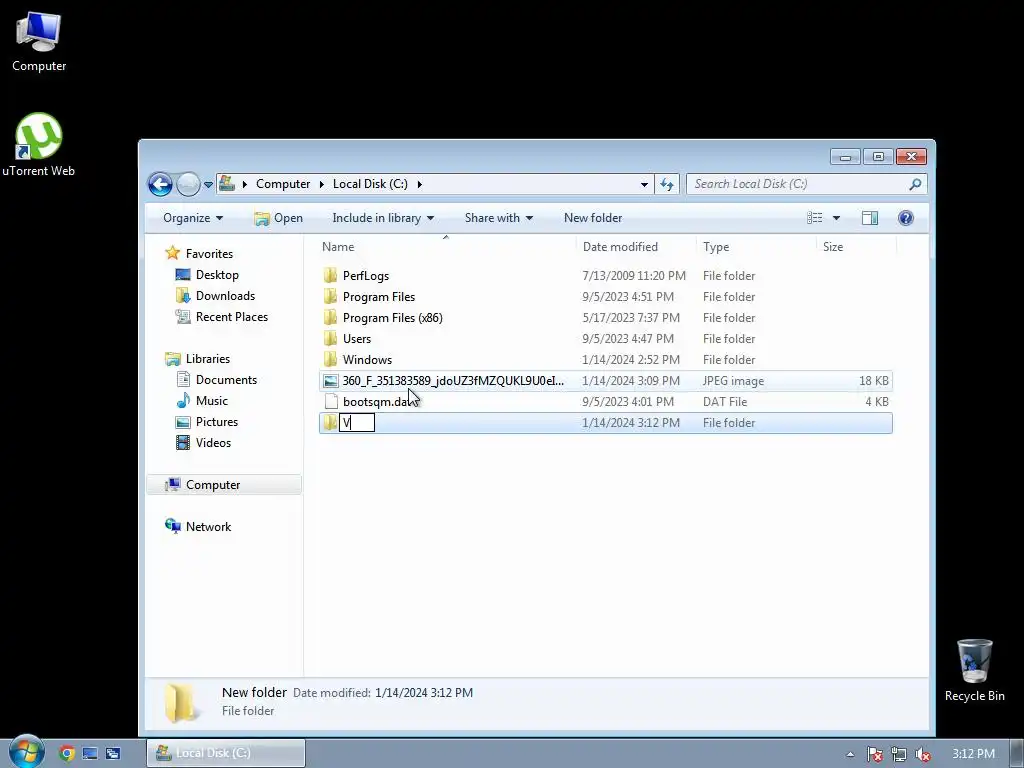Viewport: 1024px width, 768px height.
Task: Click the Change your view icon
Action: click(814, 218)
